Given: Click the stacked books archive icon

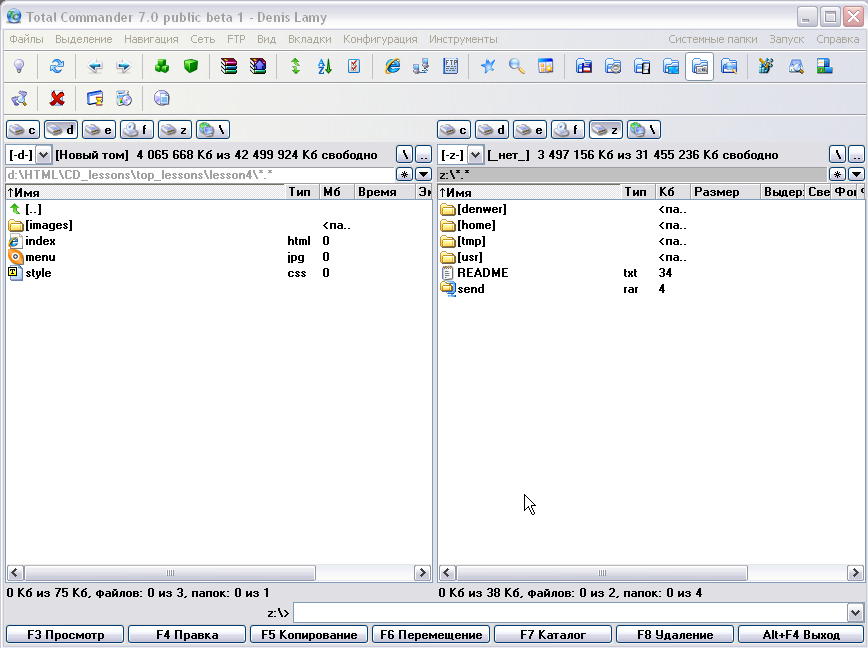Looking at the screenshot, I should tap(229, 66).
